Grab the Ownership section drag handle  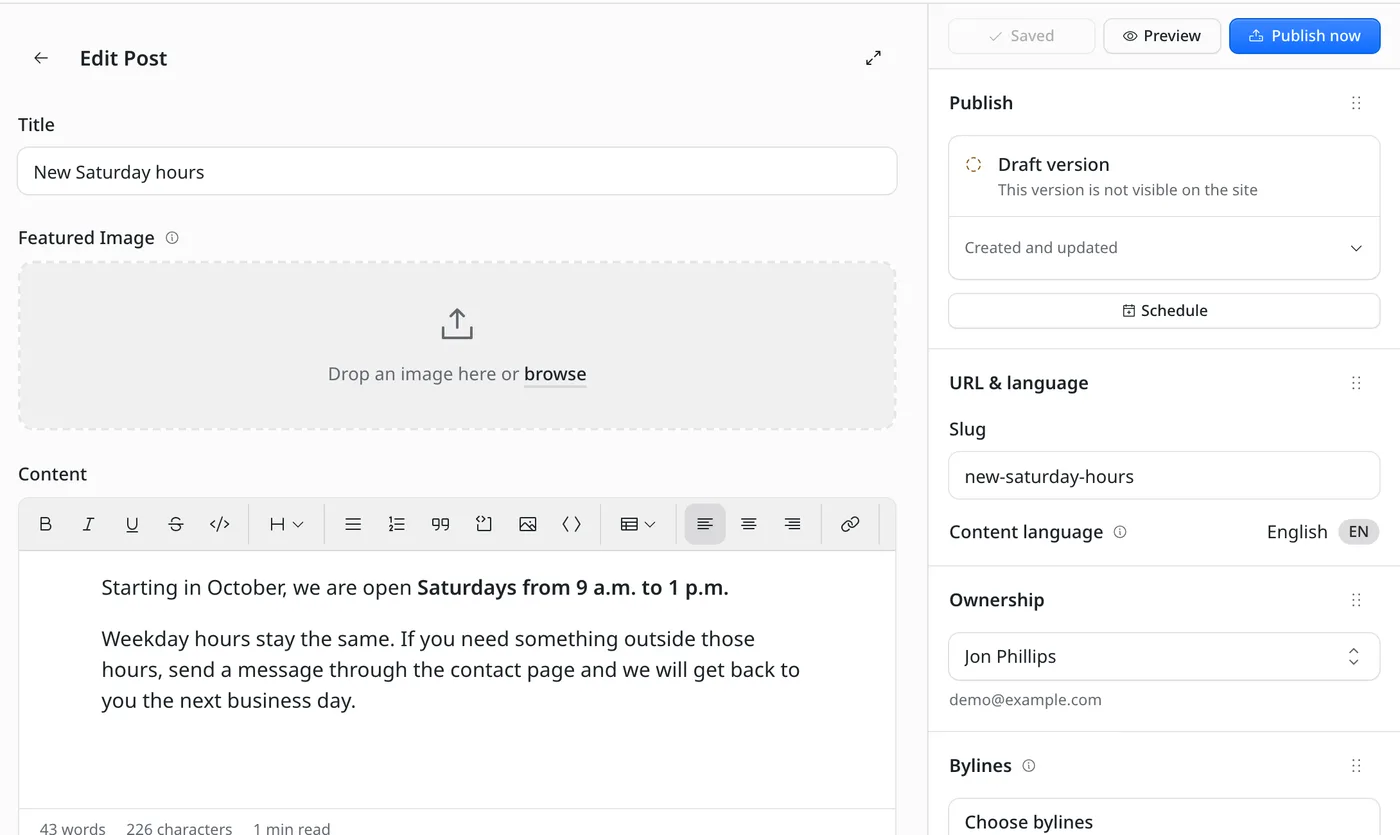pyautogui.click(x=1356, y=600)
